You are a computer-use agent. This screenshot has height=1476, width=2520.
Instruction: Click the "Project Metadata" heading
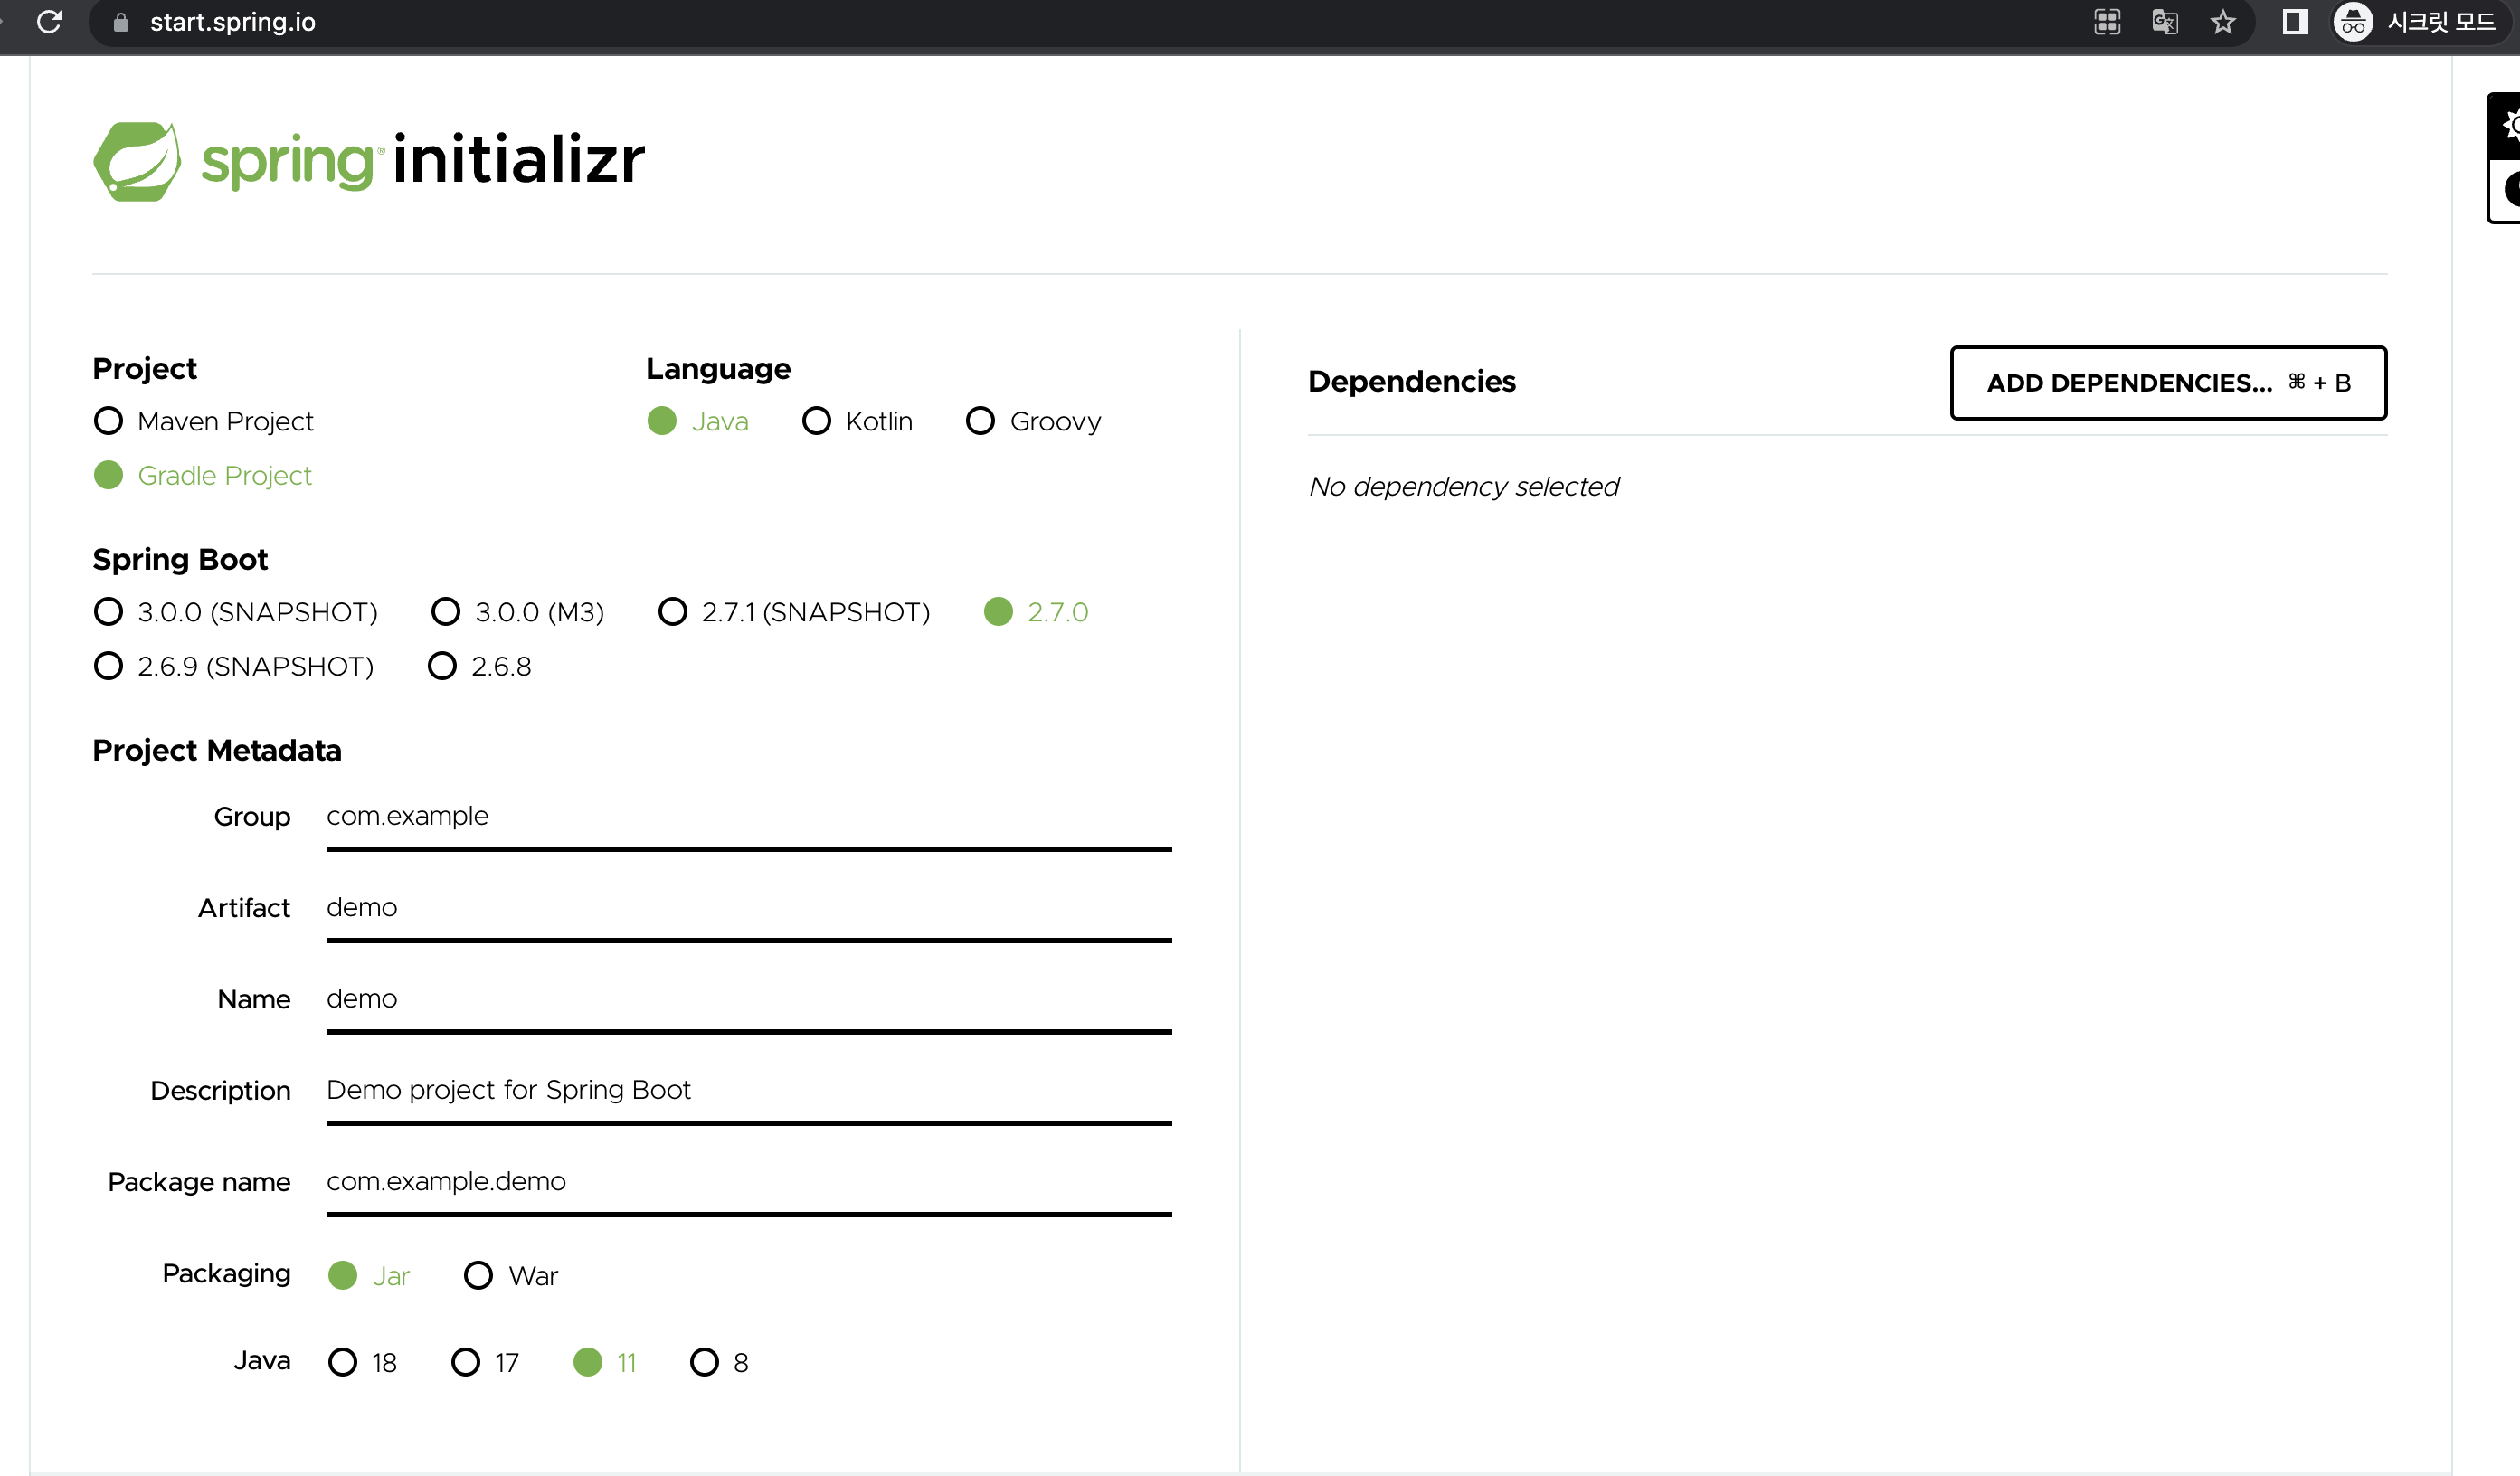tap(217, 751)
